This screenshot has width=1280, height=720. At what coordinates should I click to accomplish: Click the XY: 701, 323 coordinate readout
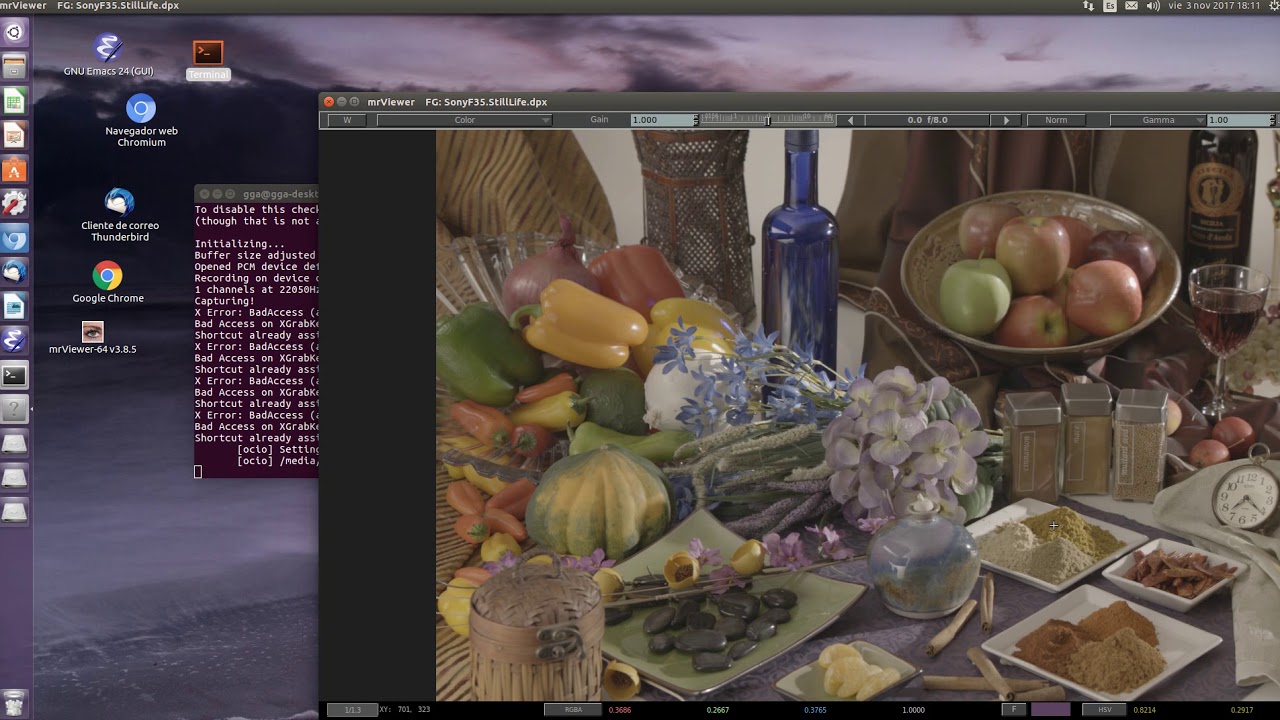(x=405, y=710)
